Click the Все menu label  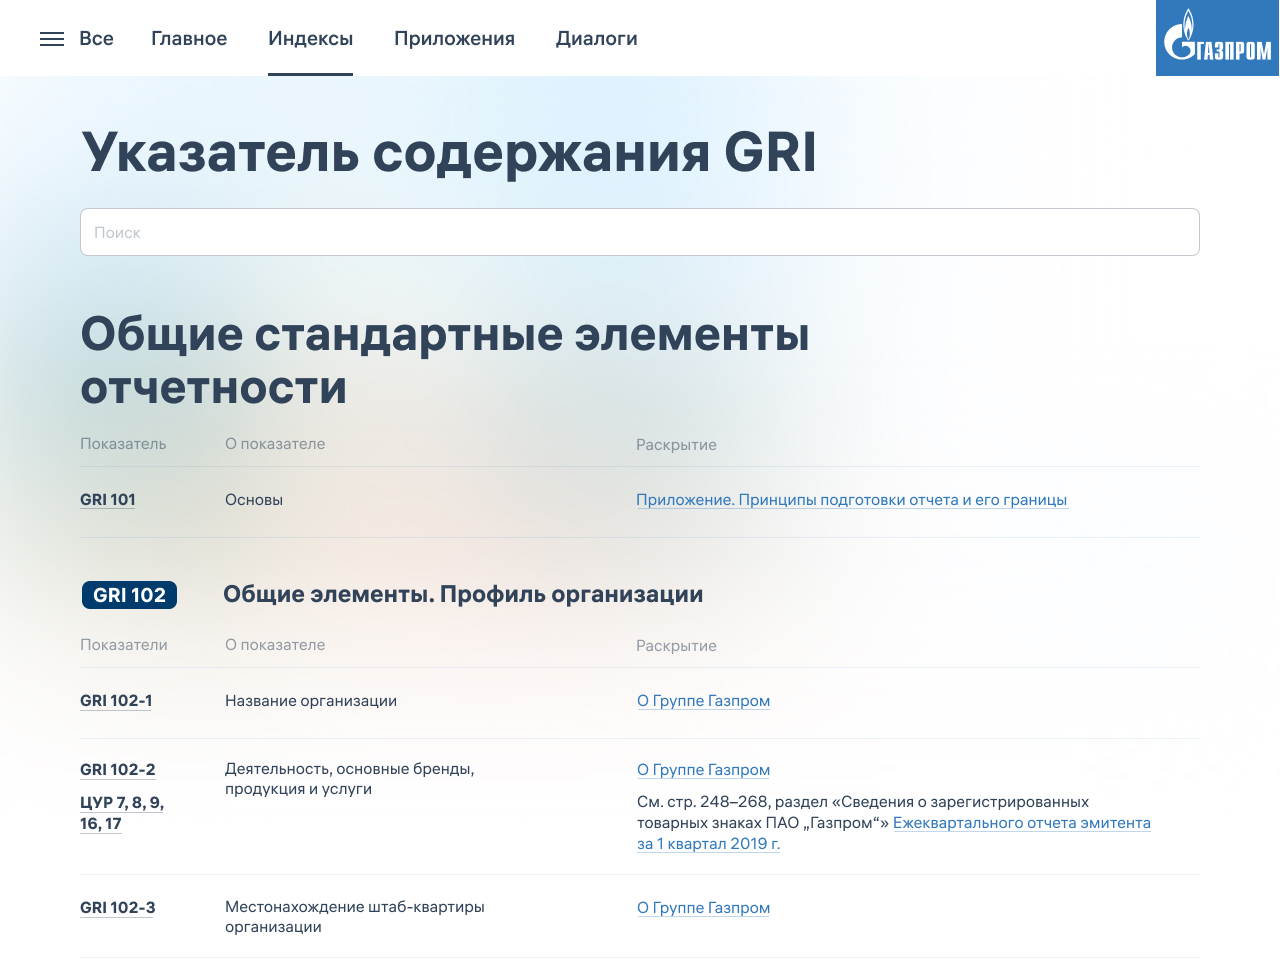pyautogui.click(x=96, y=39)
